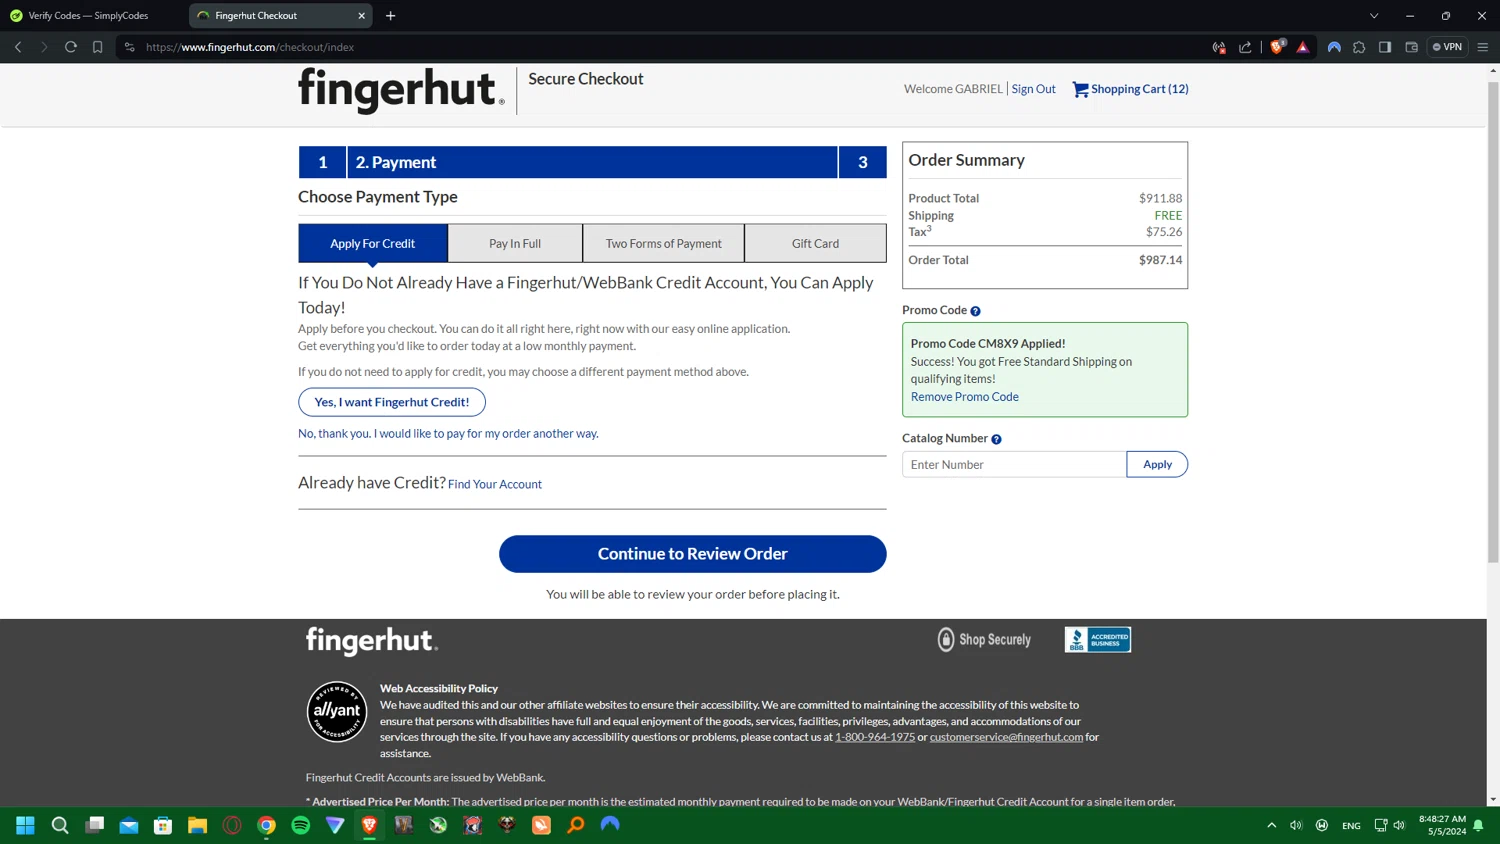Click the Fingerhut logo in the header
The height and width of the screenshot is (844, 1500).
click(401, 89)
